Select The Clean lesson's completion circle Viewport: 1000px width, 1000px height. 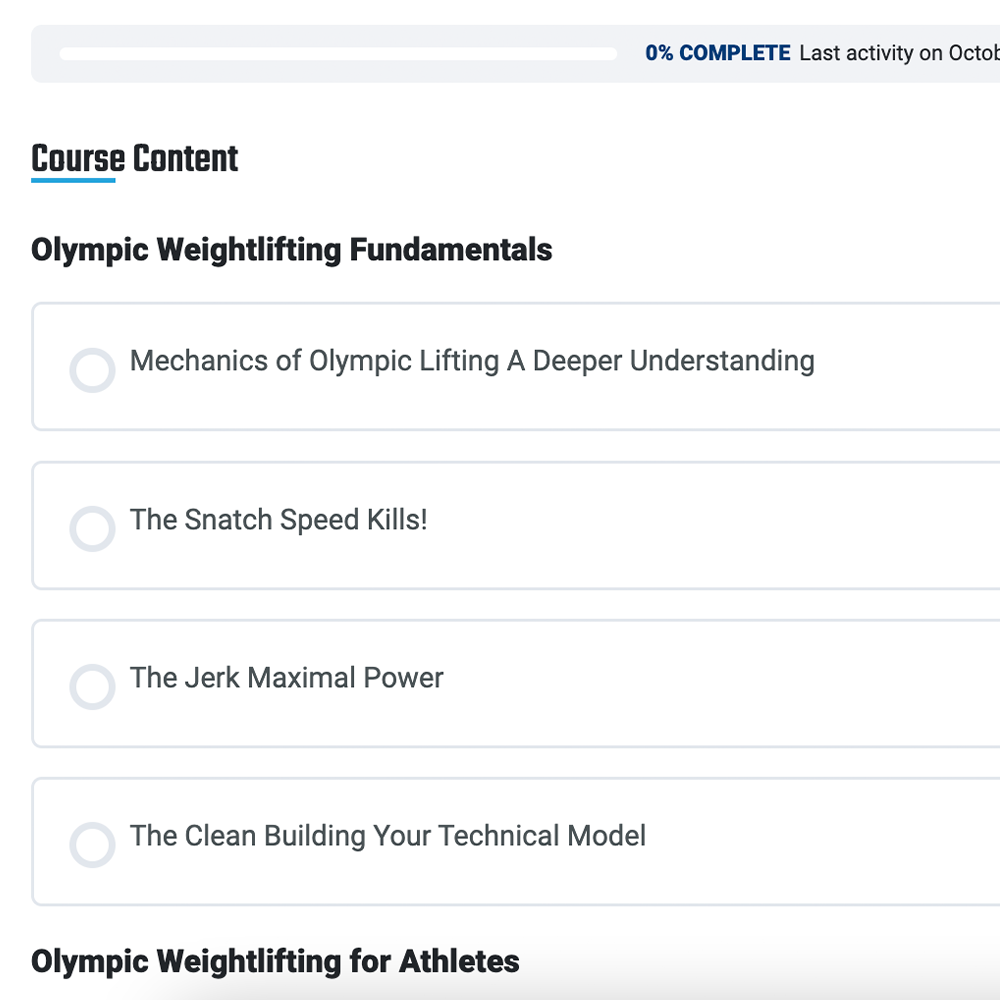coord(92,844)
